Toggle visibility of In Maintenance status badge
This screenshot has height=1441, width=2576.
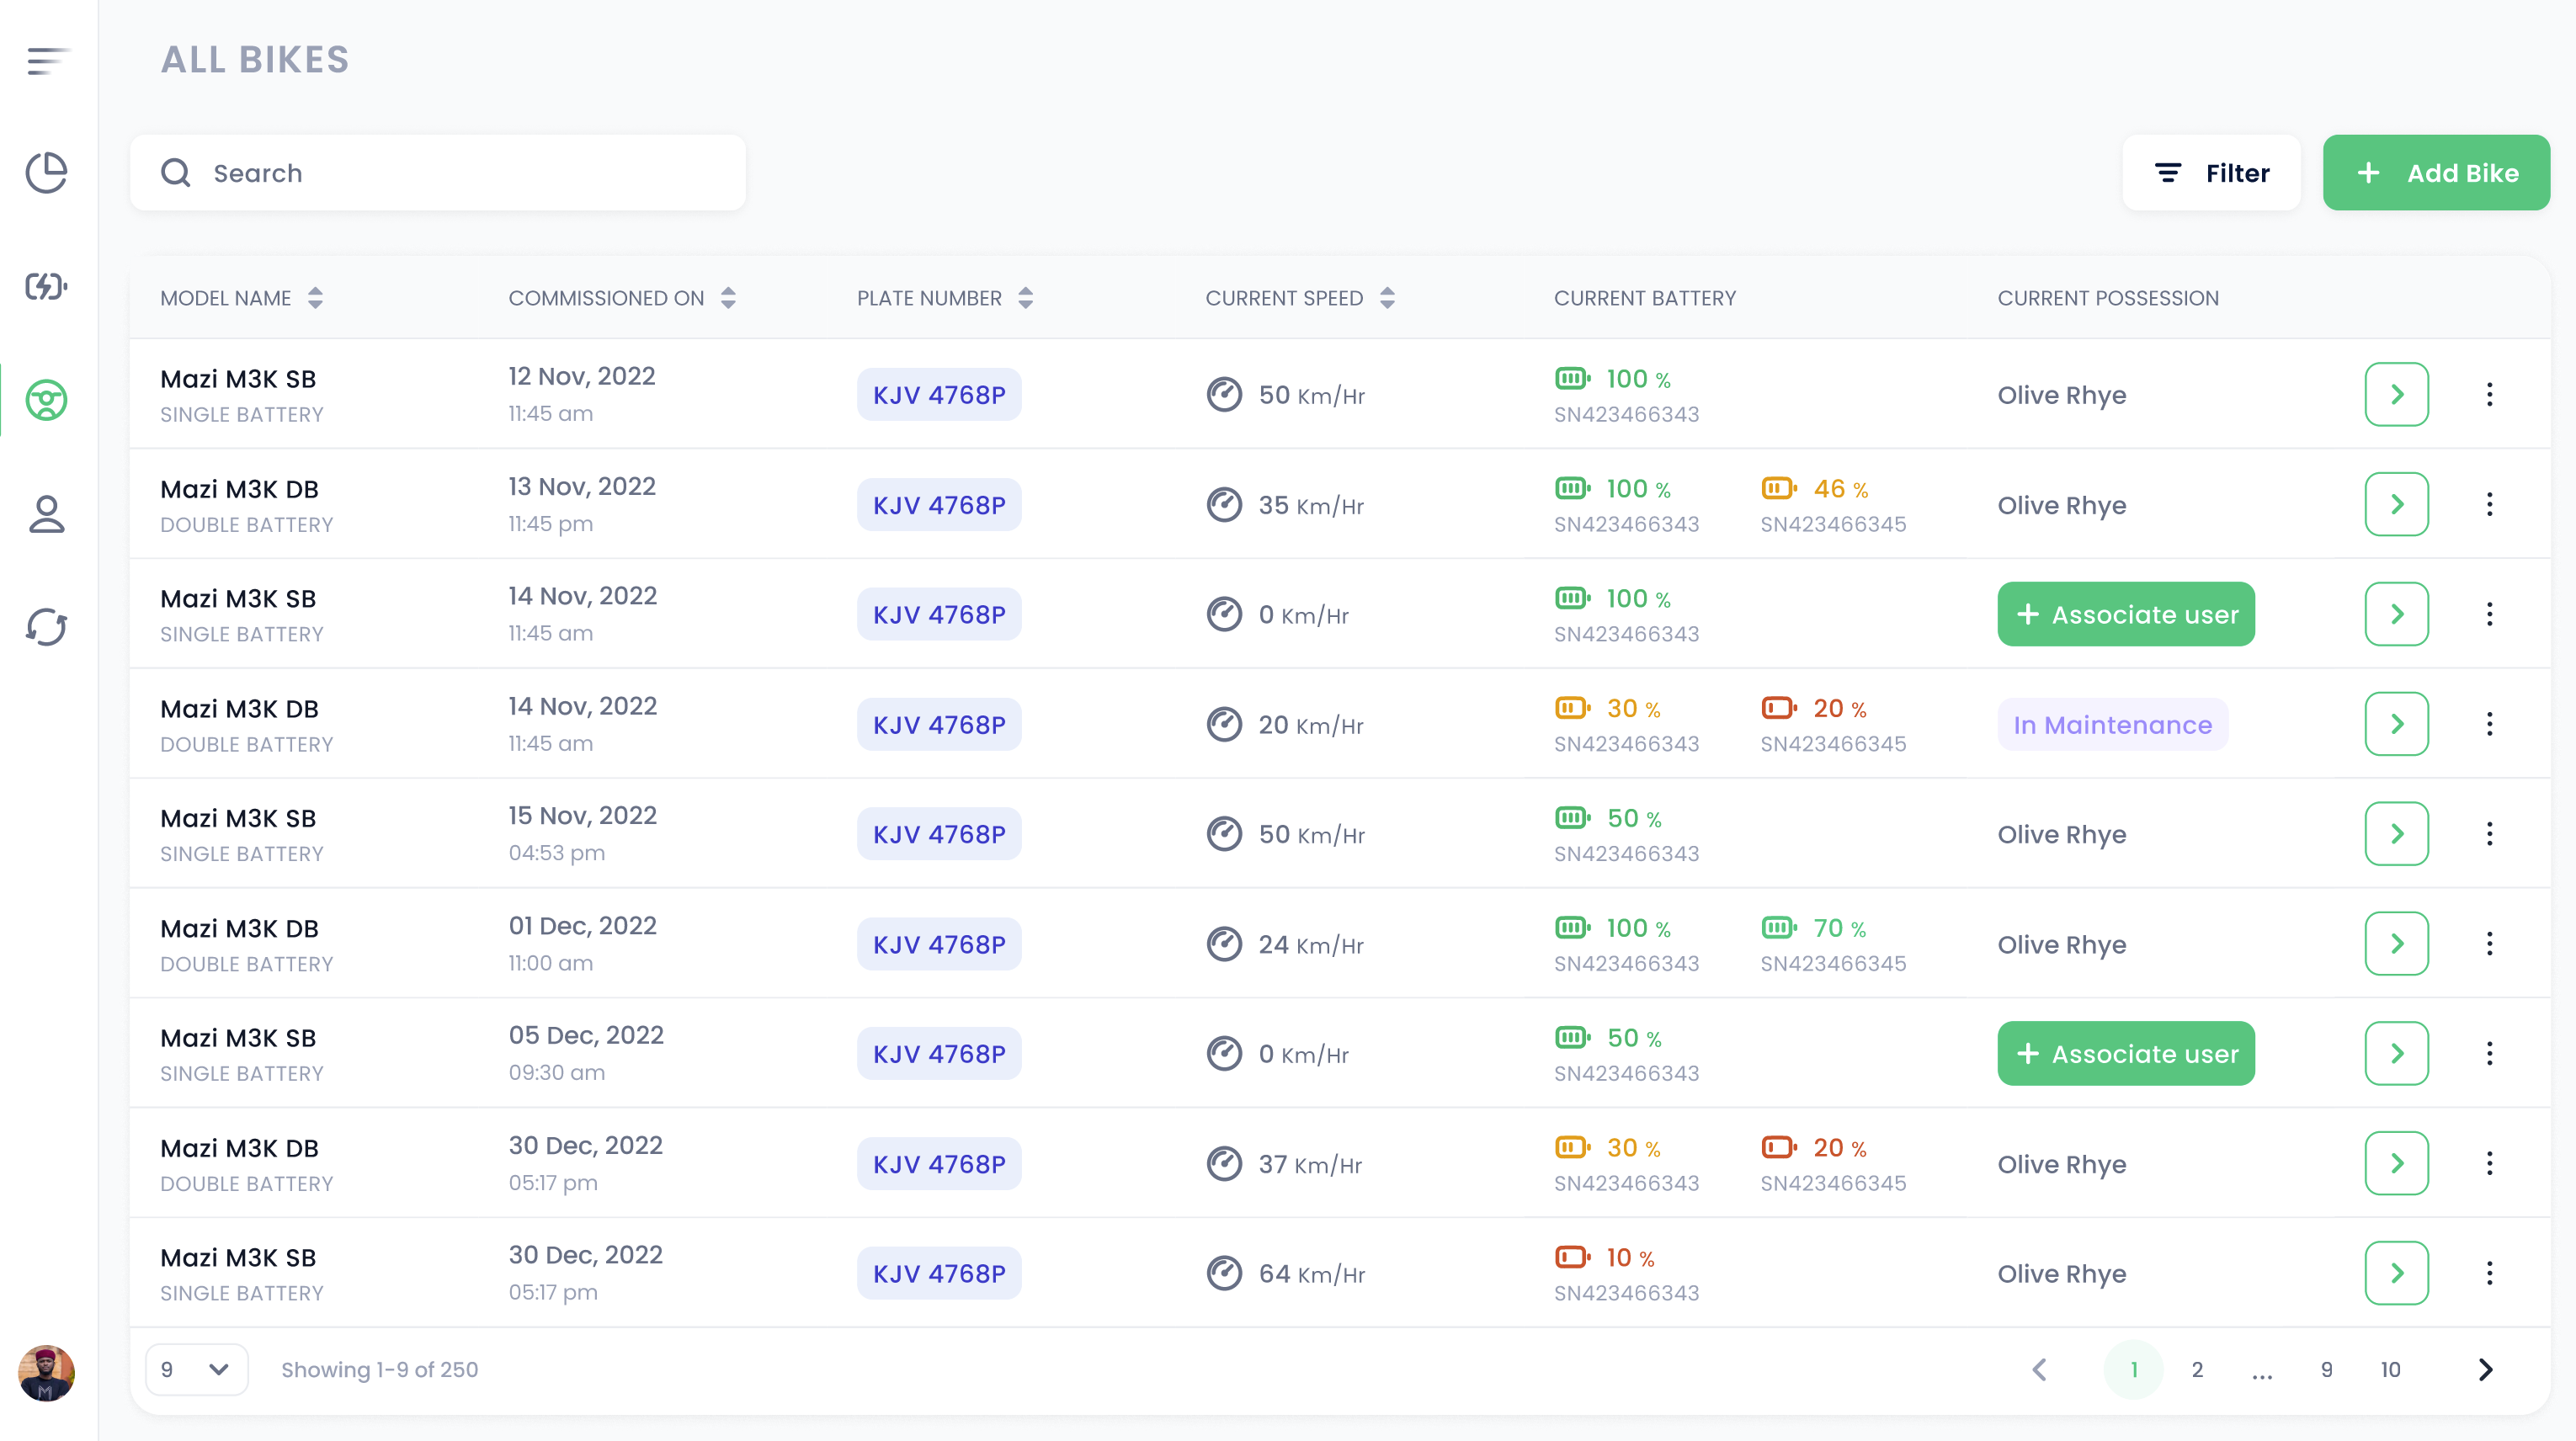pos(2114,725)
